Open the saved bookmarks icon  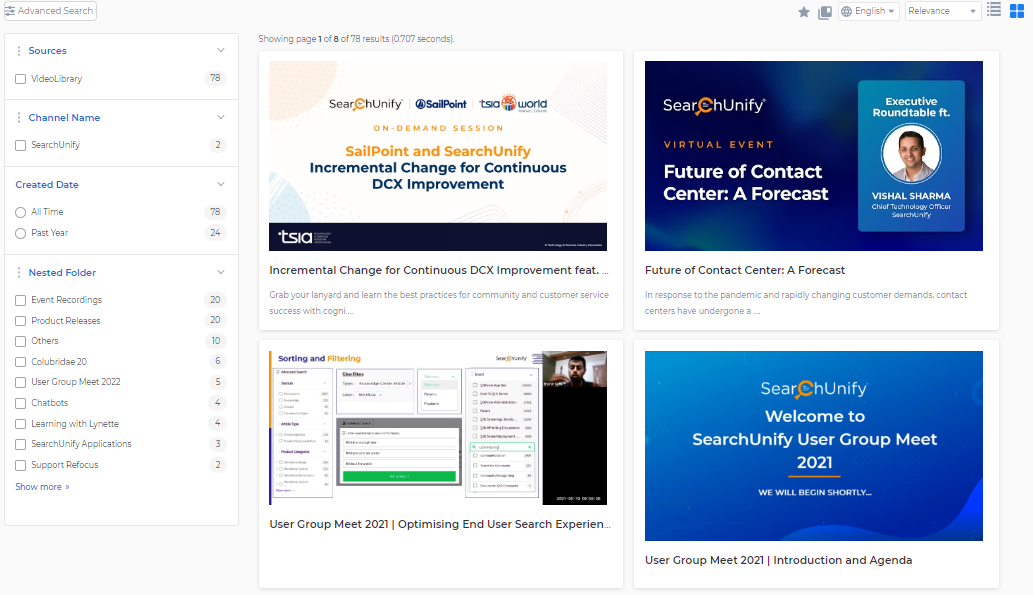pyautogui.click(x=825, y=12)
